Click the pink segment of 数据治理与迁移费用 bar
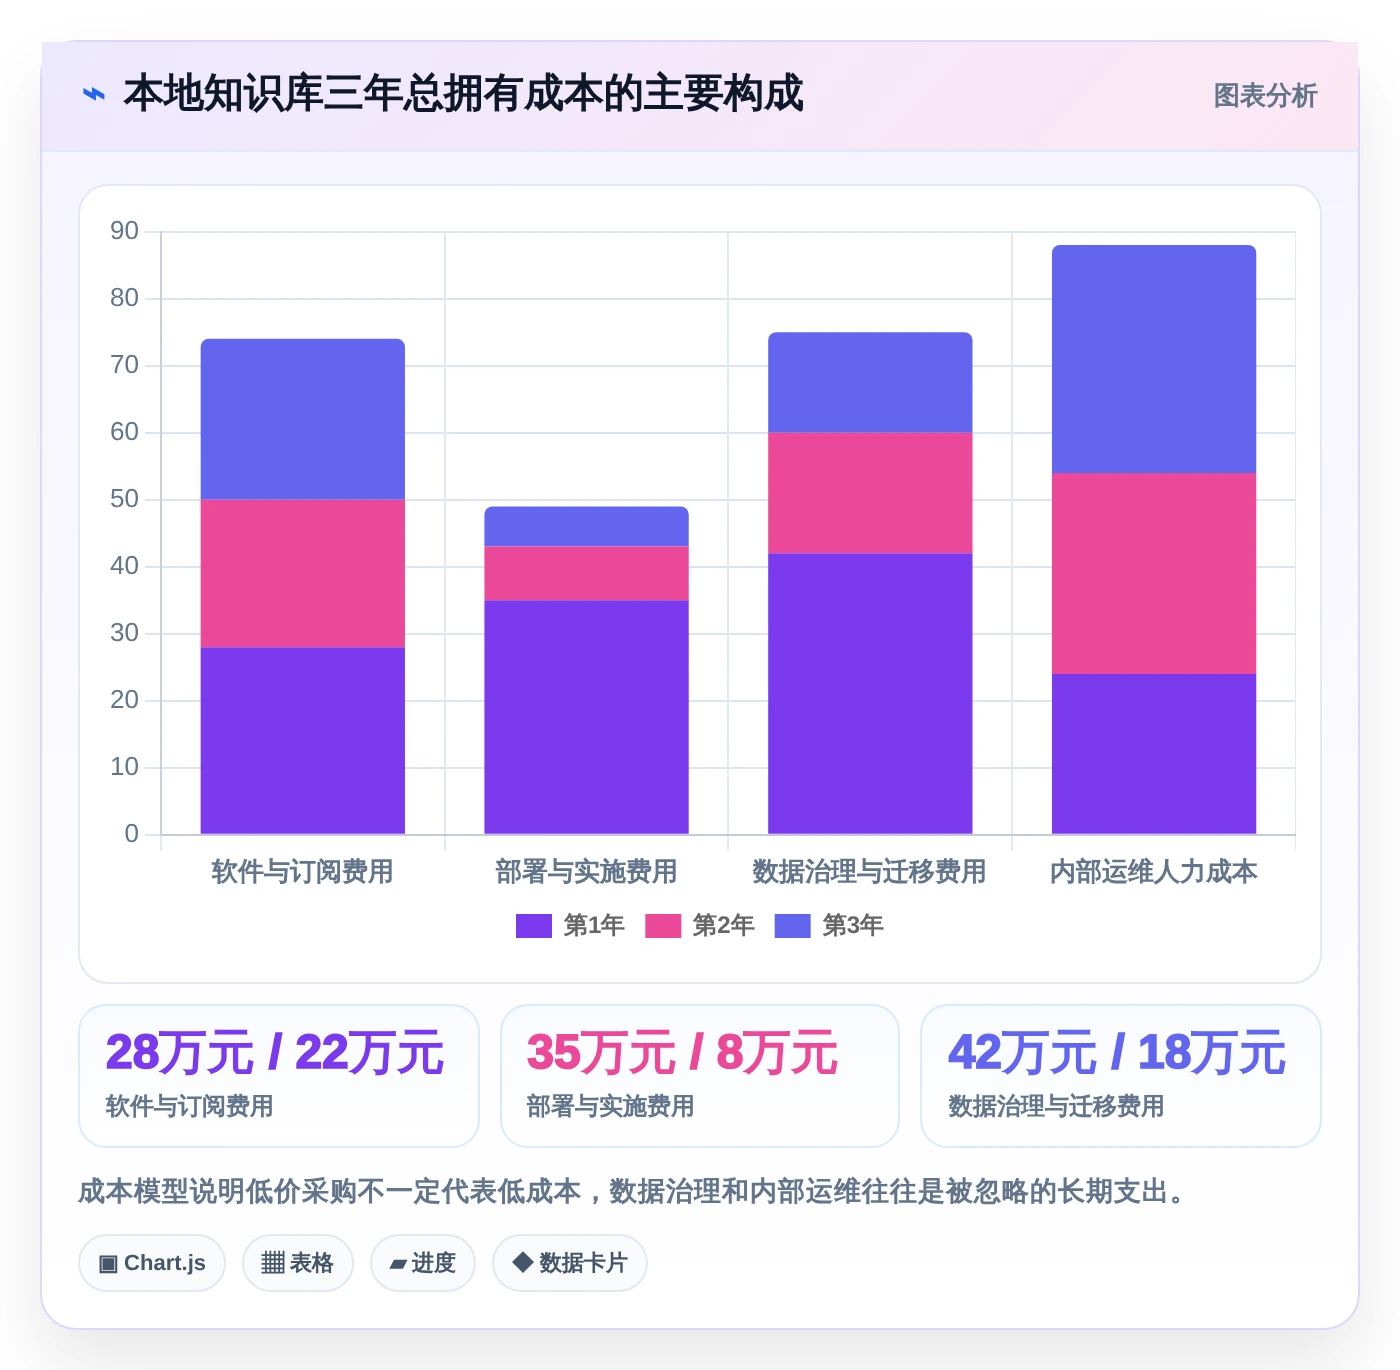Screen dimensions: 1400x1370 870,493
